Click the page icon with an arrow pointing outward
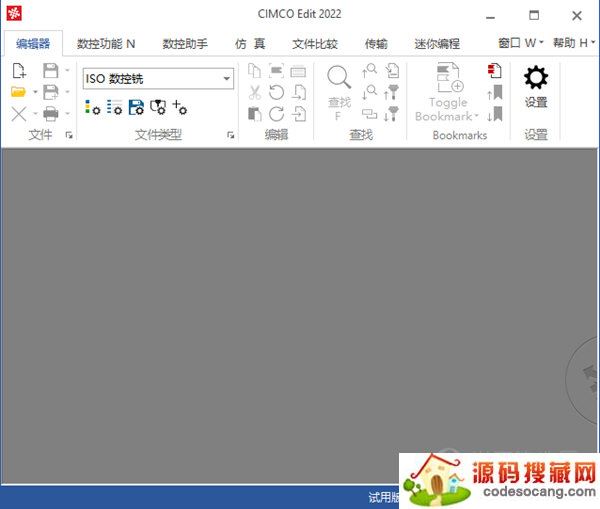 299,92
